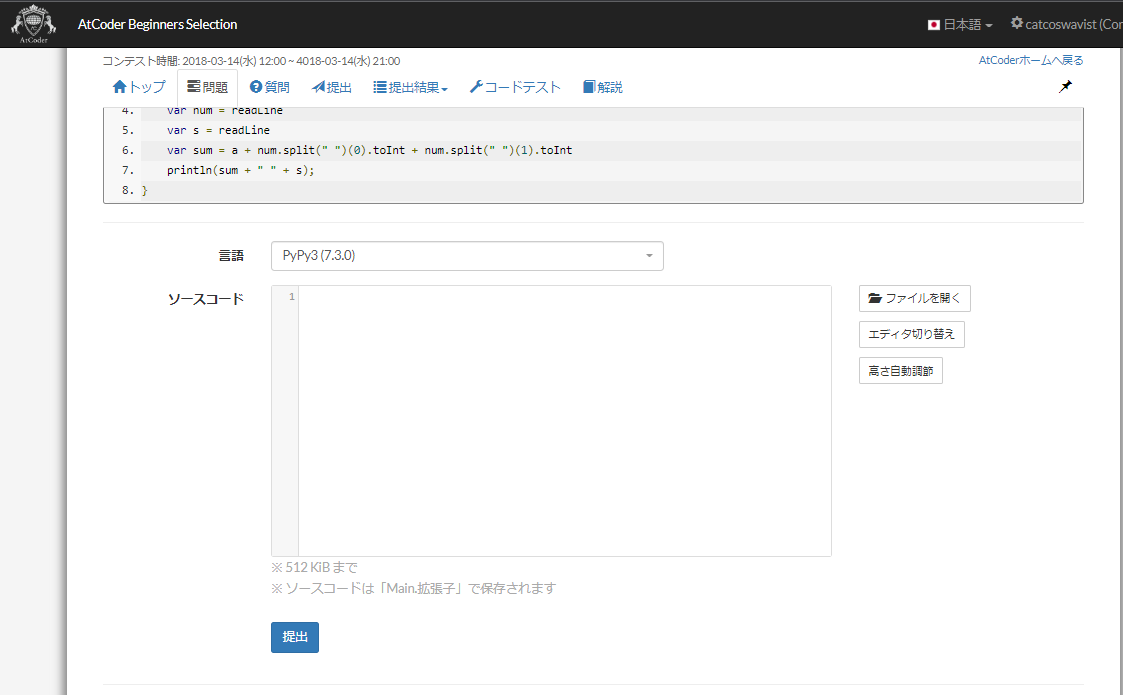Click the paper plane icon beside 提出
Screen dimensions: 1123x695
point(318,87)
